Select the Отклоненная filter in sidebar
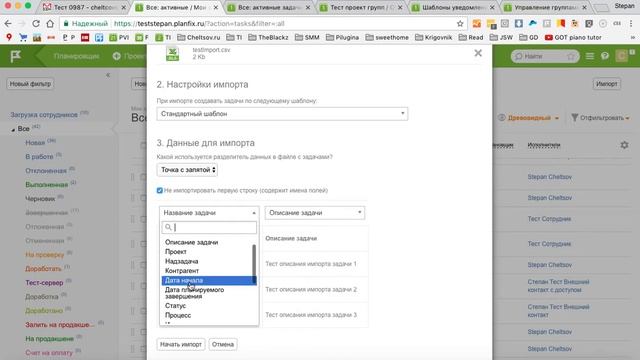The width and height of the screenshot is (640, 360). (46, 171)
